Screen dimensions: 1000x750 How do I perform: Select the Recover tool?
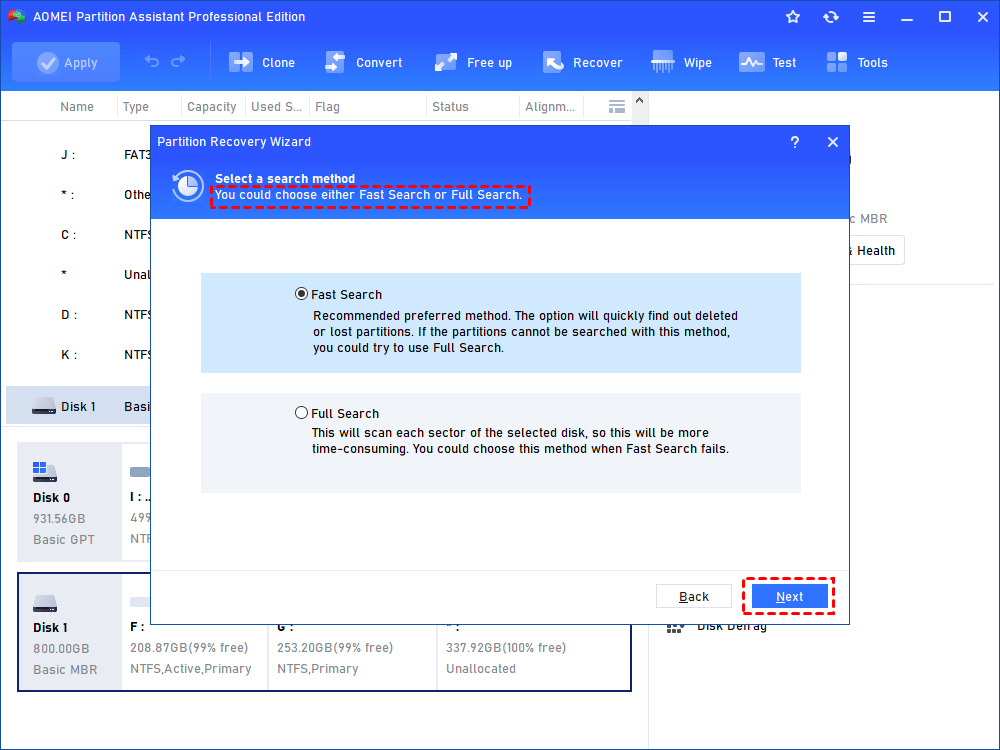[583, 62]
